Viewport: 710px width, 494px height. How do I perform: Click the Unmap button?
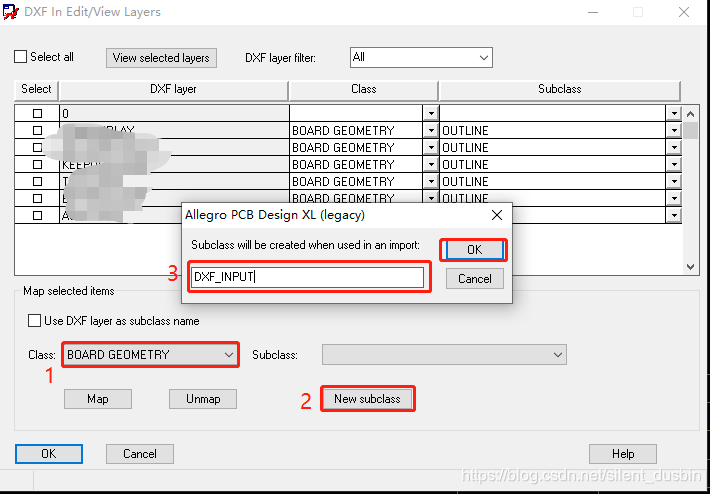point(203,399)
